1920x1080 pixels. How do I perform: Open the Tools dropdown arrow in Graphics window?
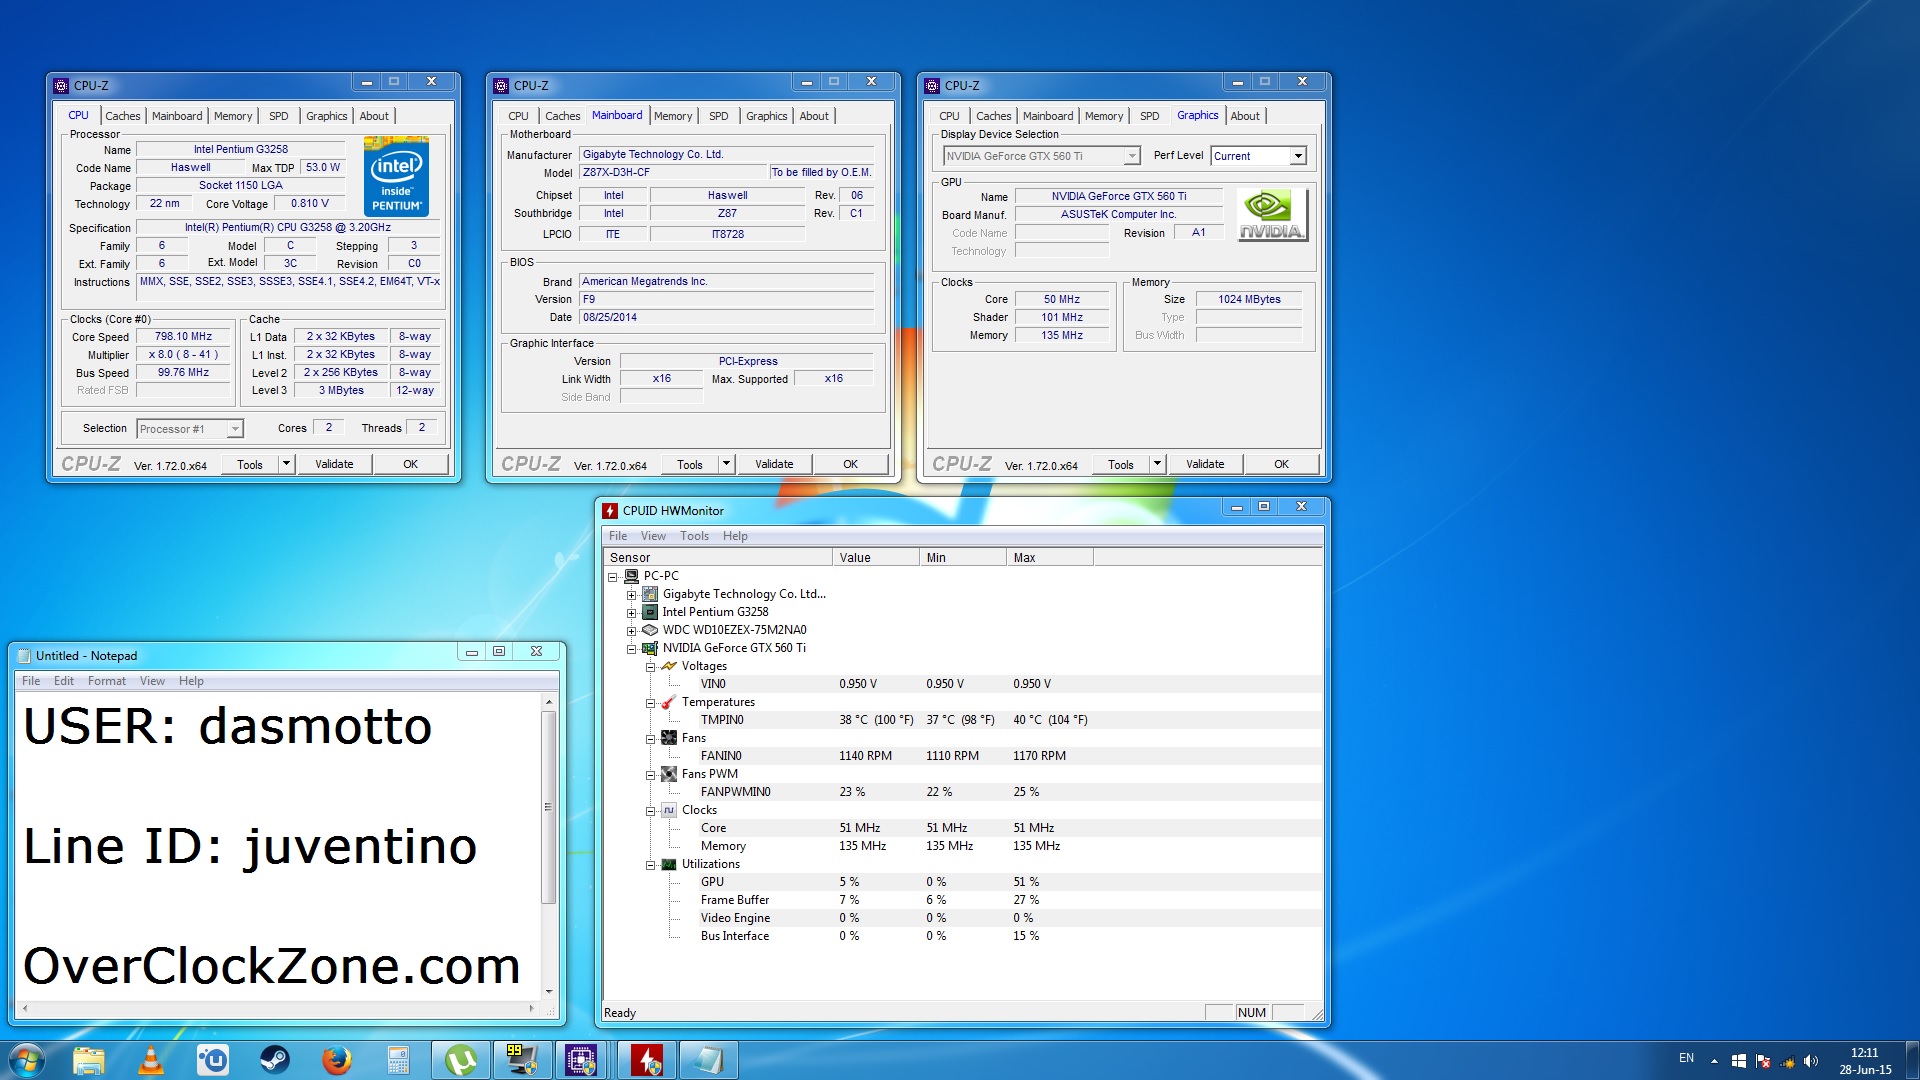(1157, 464)
